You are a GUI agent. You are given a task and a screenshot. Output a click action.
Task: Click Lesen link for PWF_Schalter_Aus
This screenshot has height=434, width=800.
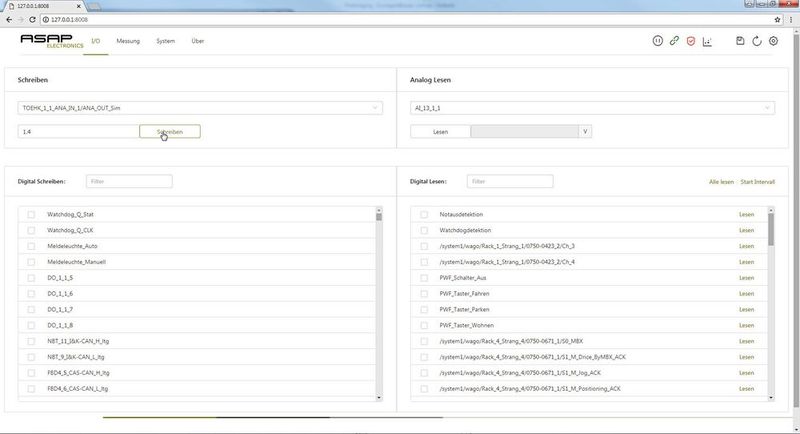746,278
